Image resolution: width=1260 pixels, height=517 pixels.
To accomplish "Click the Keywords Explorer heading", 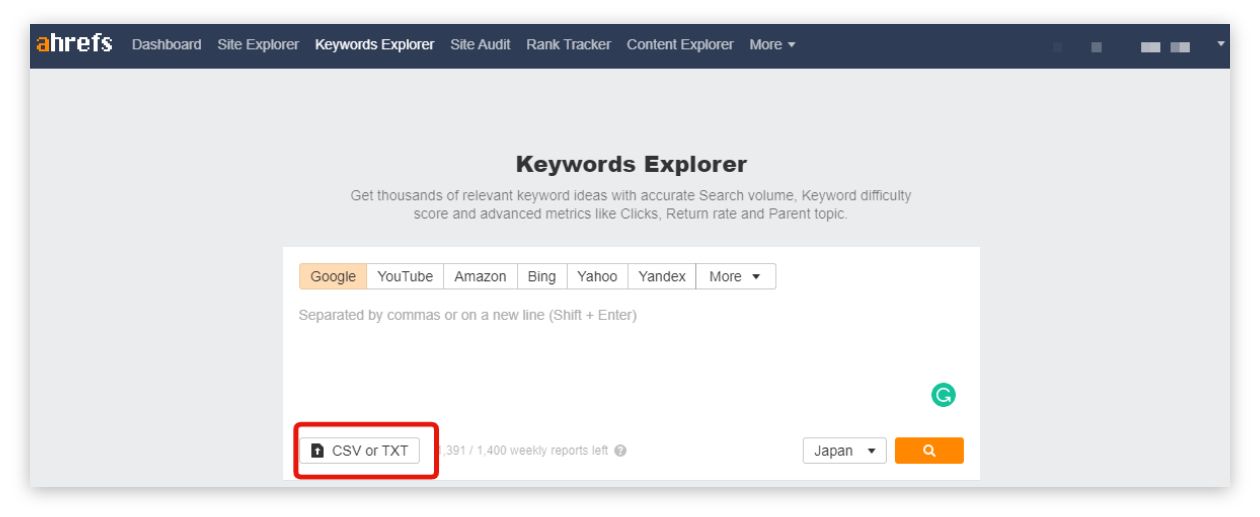I will (631, 164).
